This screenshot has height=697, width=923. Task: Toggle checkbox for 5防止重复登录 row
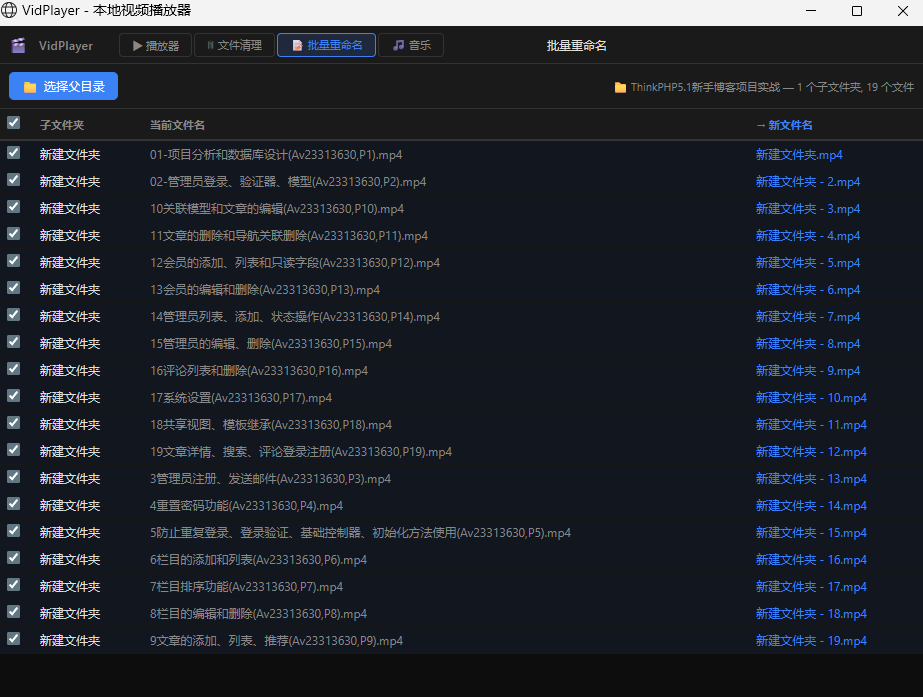pos(14,531)
